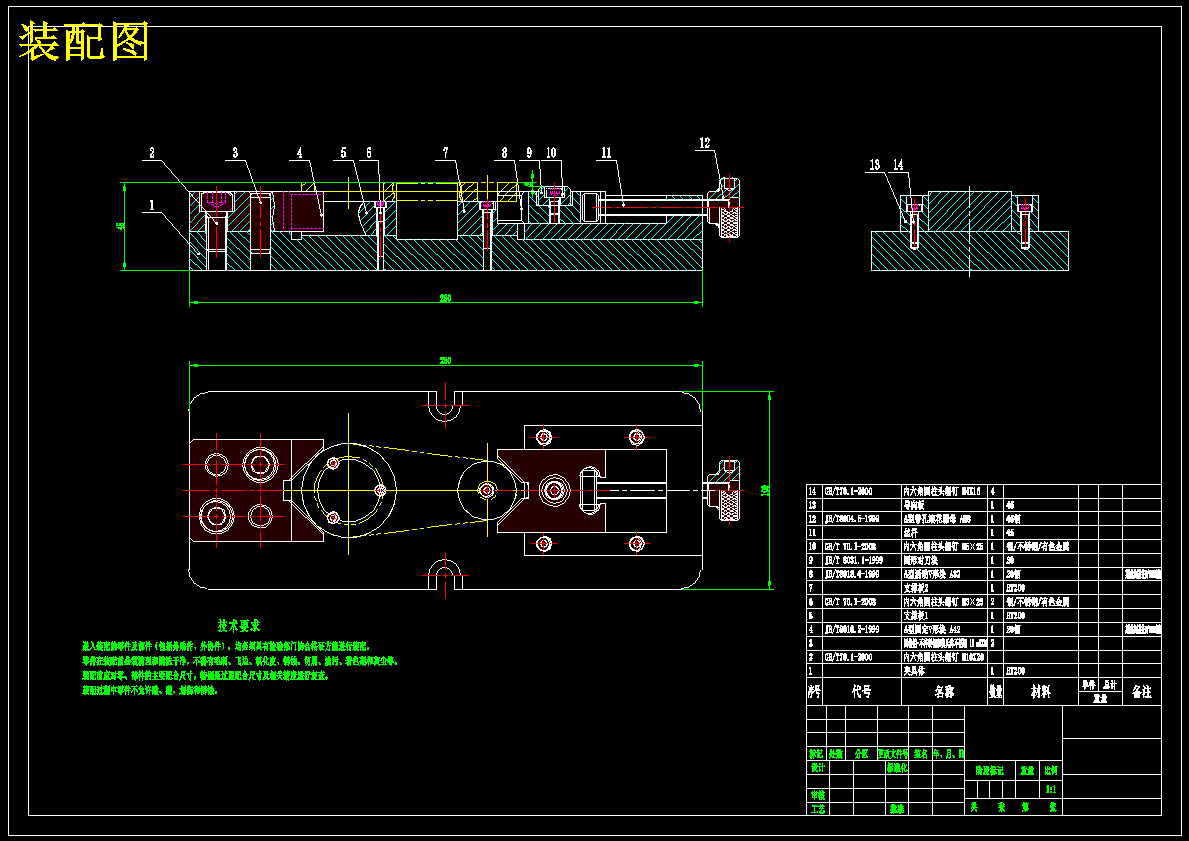This screenshot has height=841, width=1189.
Task: Click the 导向板 part name in row 13
Action: (914, 505)
